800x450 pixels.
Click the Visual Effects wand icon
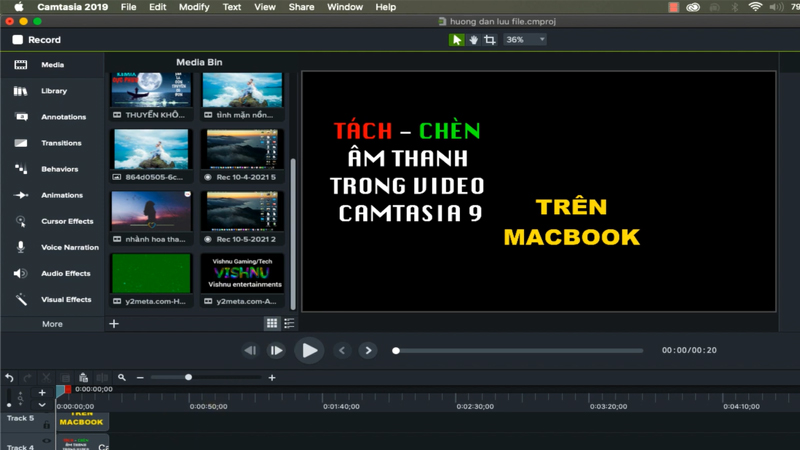(20, 299)
